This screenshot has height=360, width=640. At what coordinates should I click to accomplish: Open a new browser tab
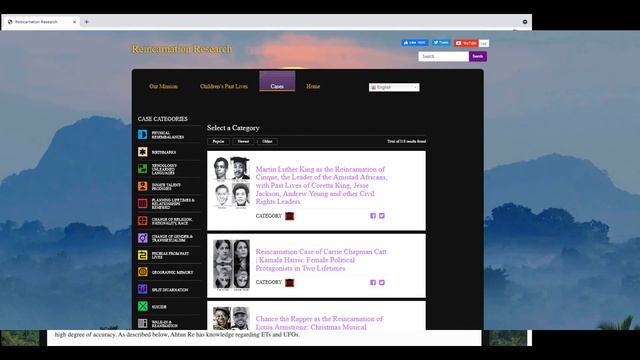[x=87, y=22]
